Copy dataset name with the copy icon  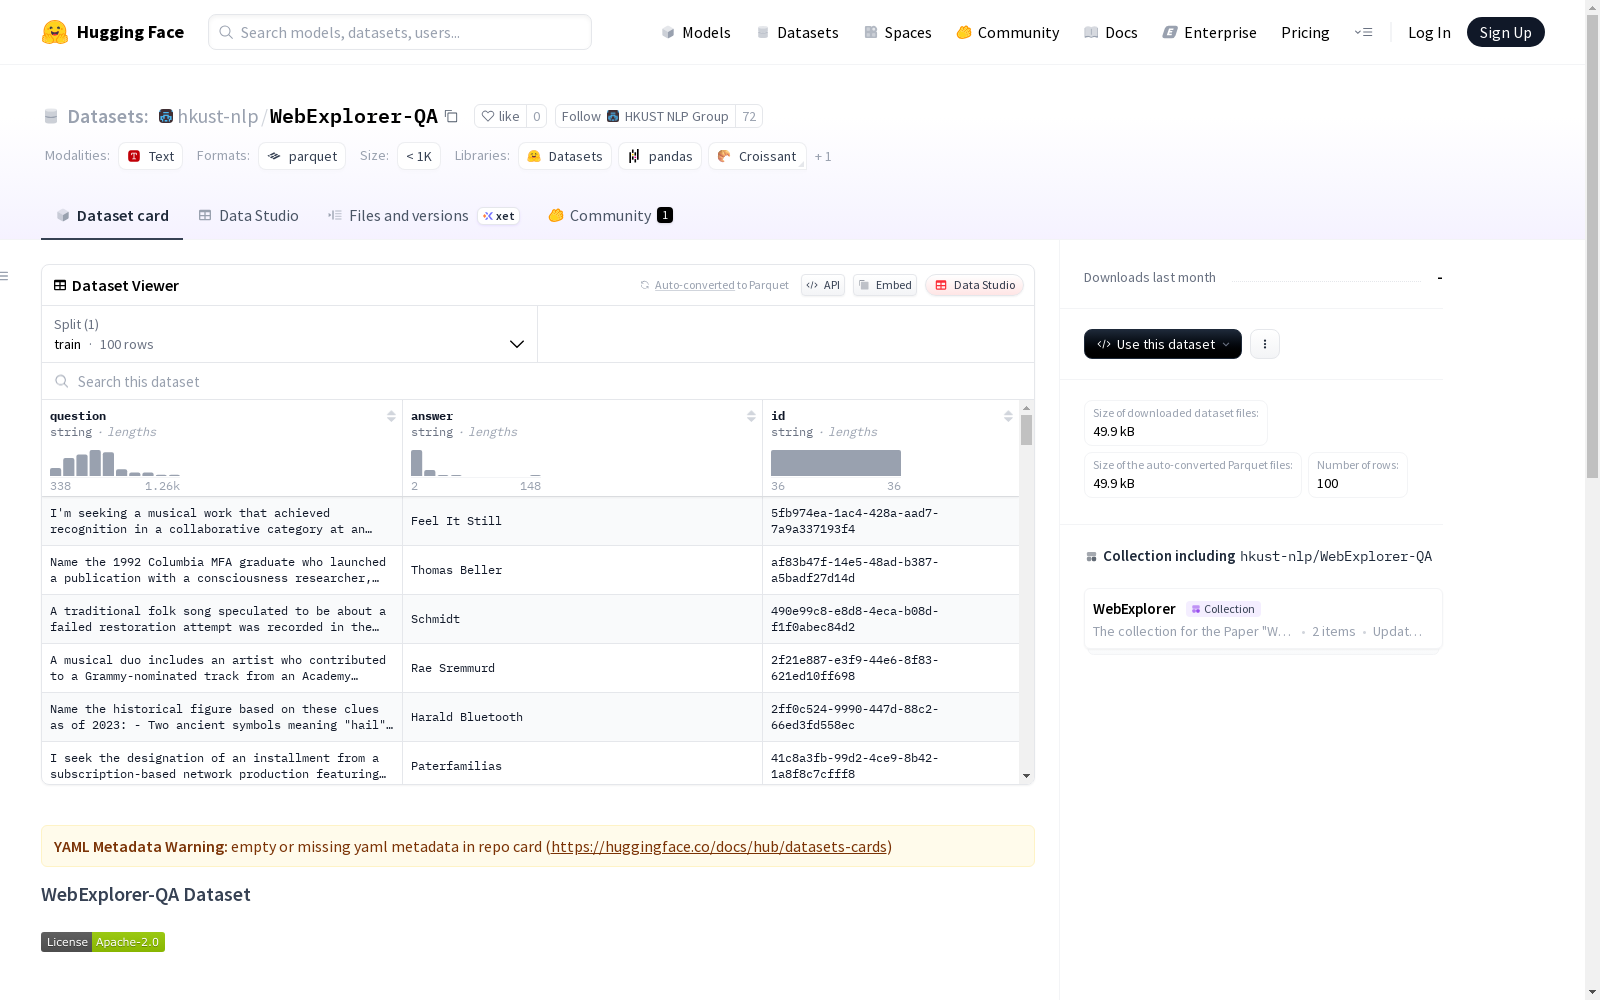tap(451, 116)
